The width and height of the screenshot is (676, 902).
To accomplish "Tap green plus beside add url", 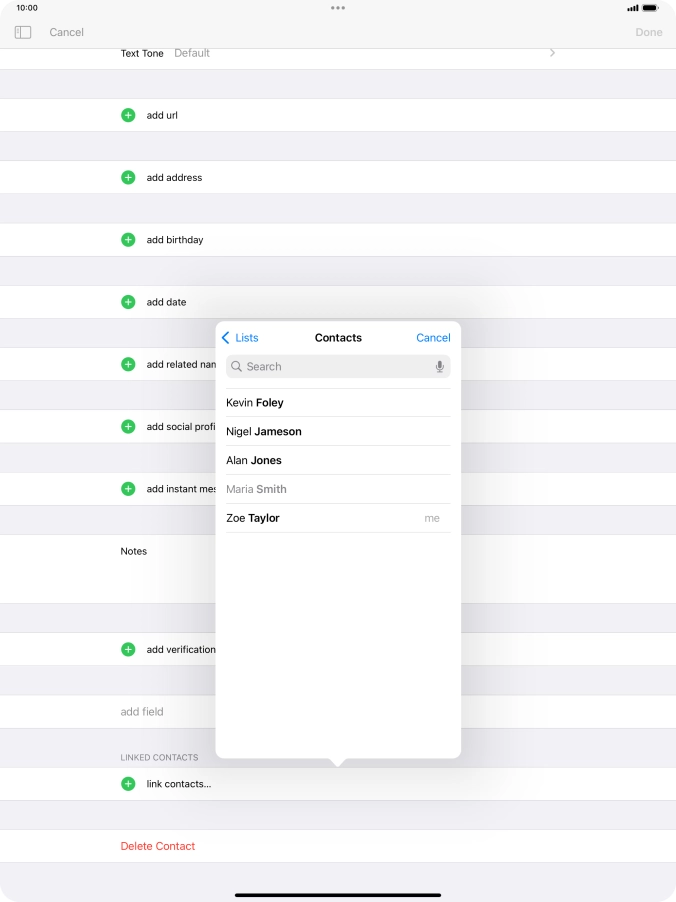I will [x=128, y=115].
